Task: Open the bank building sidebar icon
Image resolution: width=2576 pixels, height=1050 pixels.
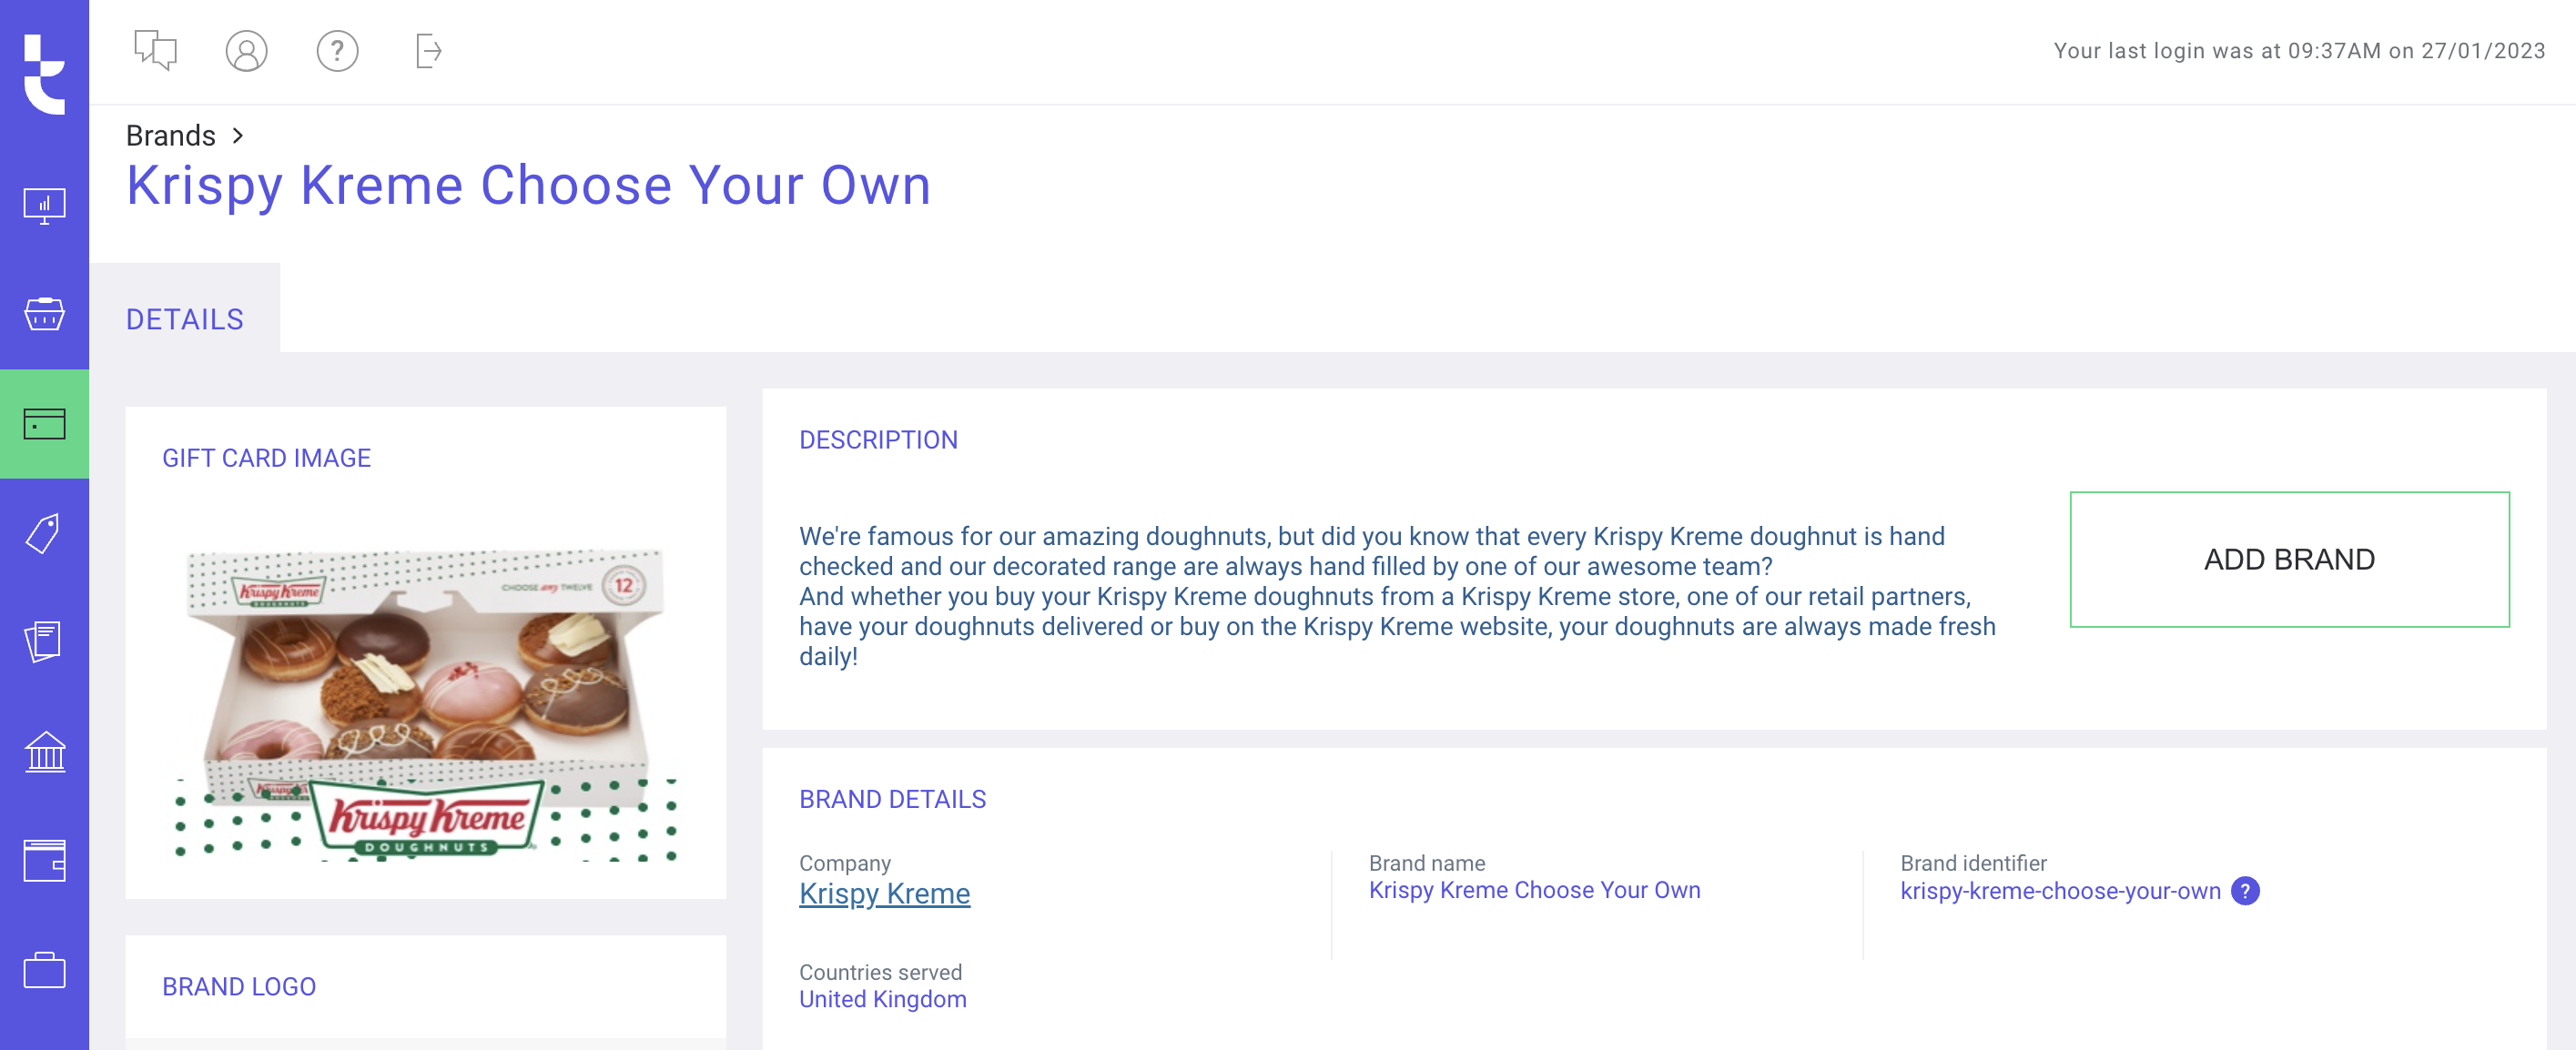Action: point(44,751)
